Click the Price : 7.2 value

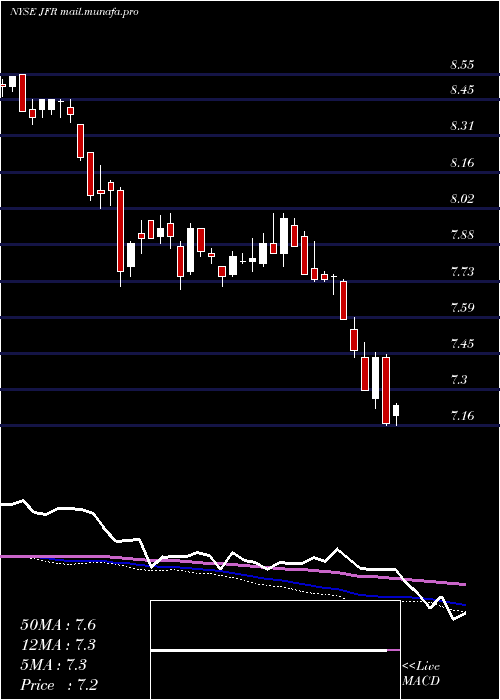pyautogui.click(x=59, y=685)
